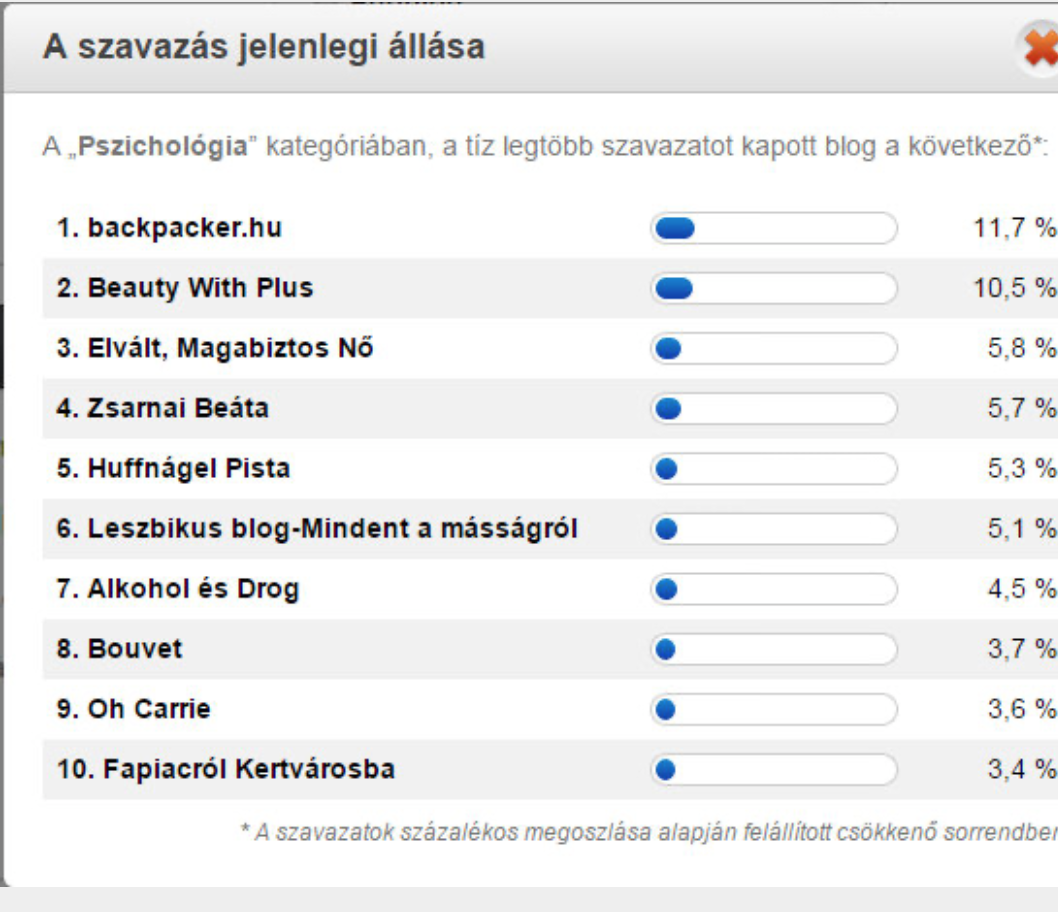This screenshot has height=912, width=1058.
Task: Click the Fapiacról Kertvárosba progress bar
Action: point(773,769)
